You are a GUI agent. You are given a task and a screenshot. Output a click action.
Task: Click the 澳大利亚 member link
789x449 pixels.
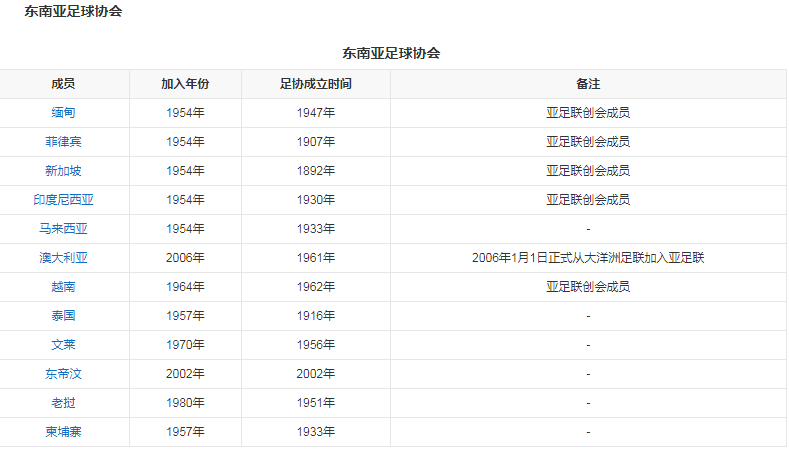[x=64, y=258]
